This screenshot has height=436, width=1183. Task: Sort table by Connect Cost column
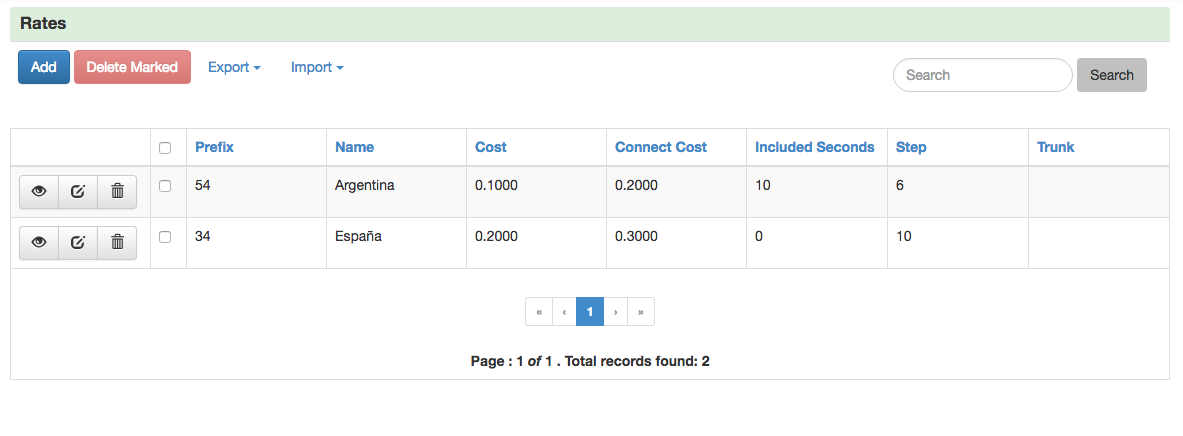[660, 147]
